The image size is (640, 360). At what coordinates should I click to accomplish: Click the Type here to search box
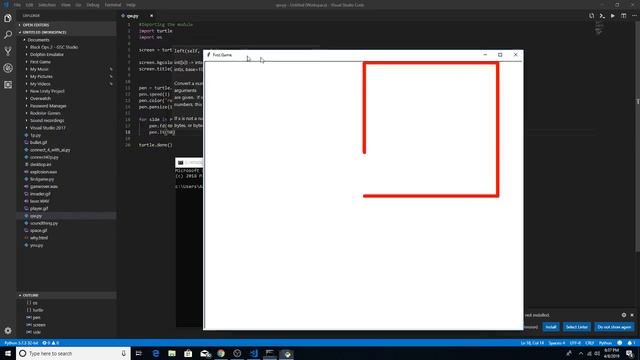[73, 353]
